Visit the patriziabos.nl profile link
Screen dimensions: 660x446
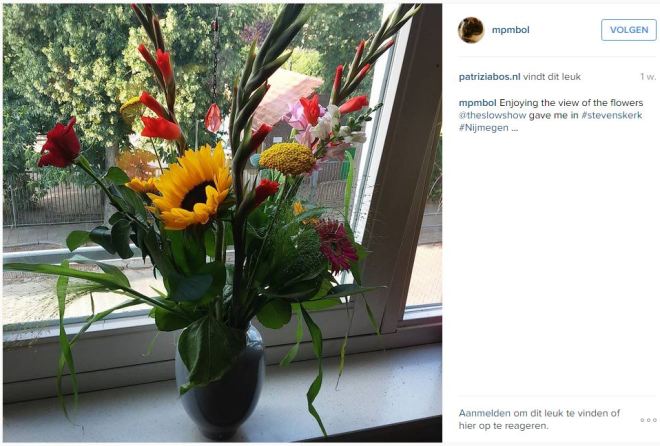tap(490, 77)
